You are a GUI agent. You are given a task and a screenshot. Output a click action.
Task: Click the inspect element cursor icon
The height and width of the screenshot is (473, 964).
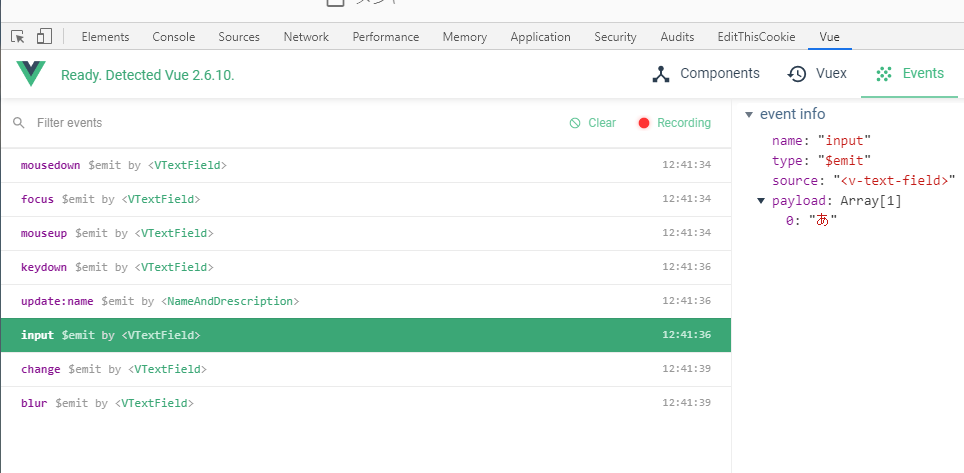(x=18, y=37)
